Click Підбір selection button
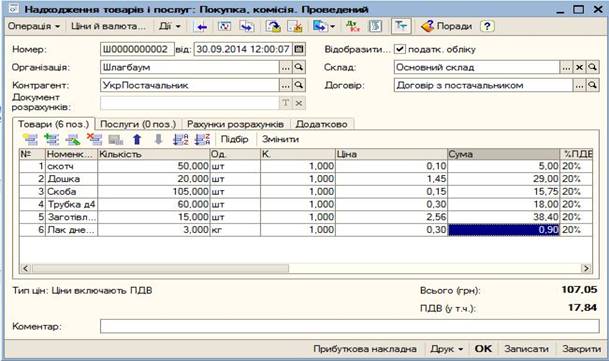The height and width of the screenshot is (361, 609). point(234,139)
